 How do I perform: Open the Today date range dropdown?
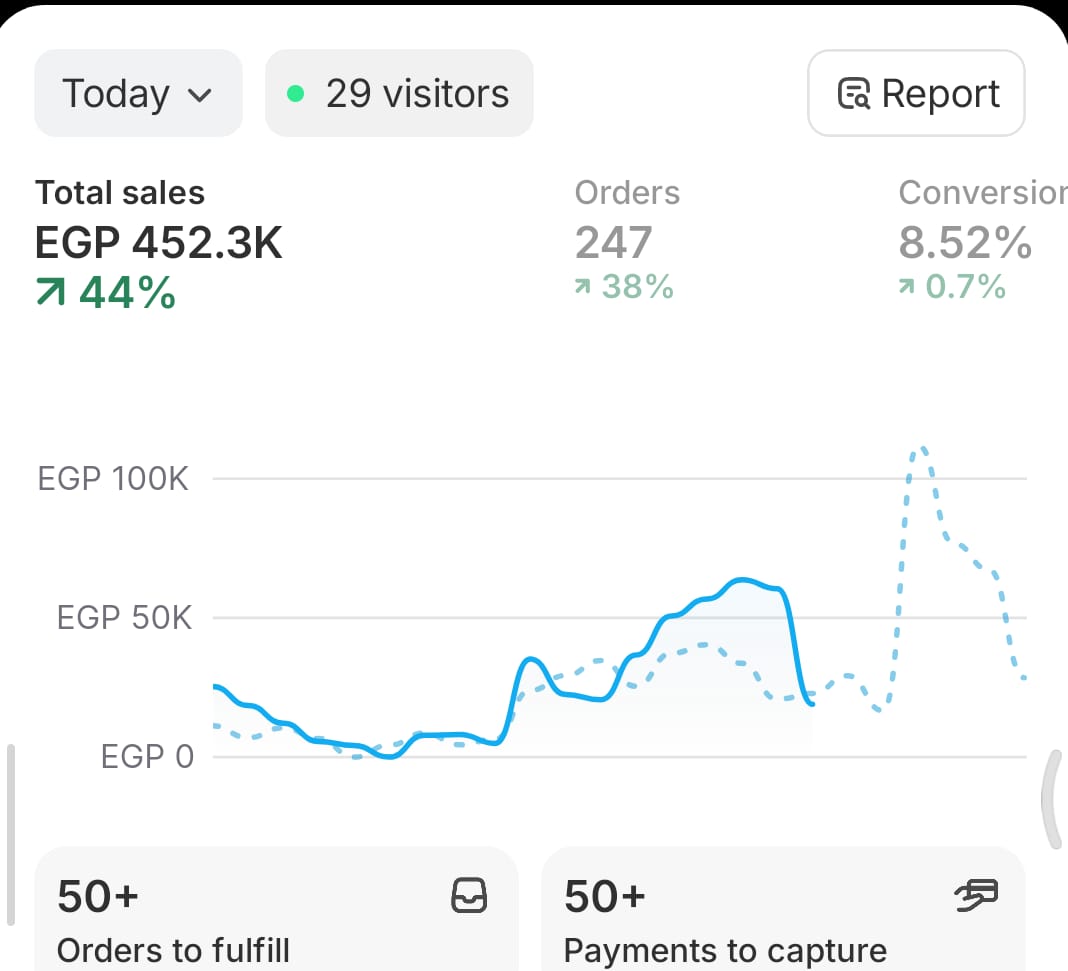point(138,94)
